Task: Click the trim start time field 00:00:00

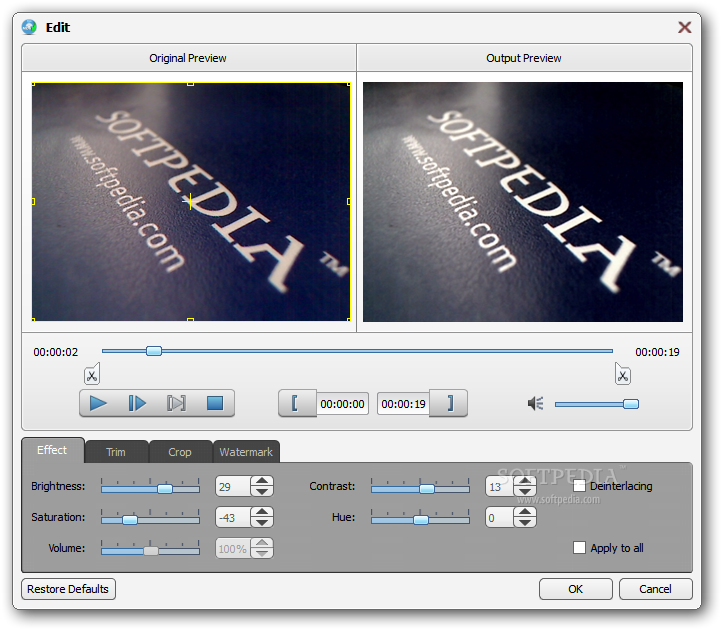Action: point(342,404)
